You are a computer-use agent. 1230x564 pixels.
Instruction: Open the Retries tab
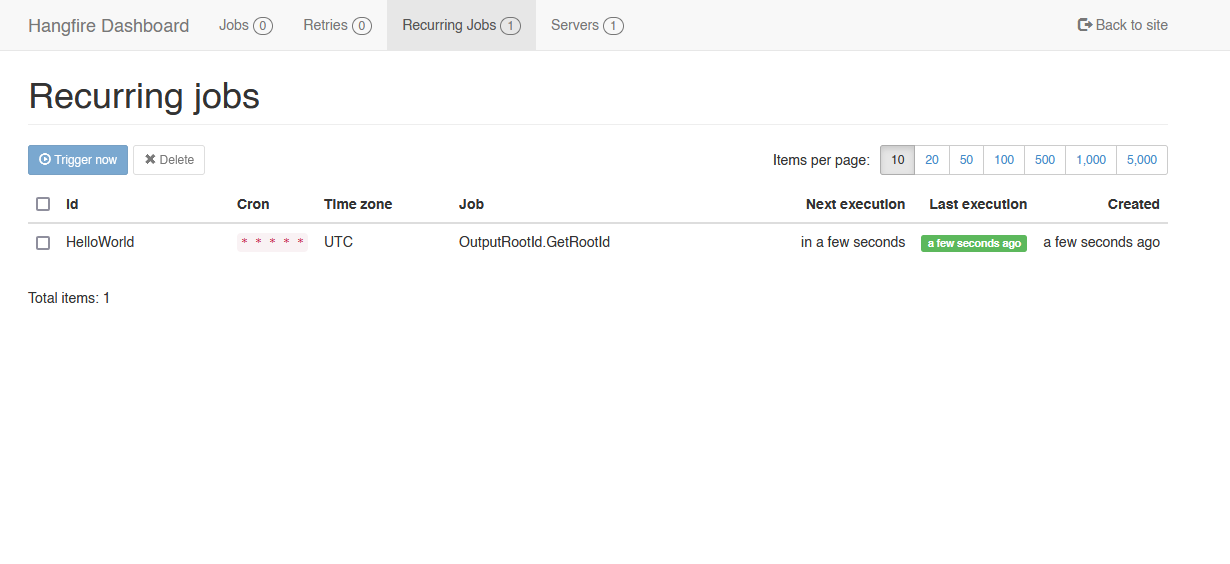(x=337, y=25)
